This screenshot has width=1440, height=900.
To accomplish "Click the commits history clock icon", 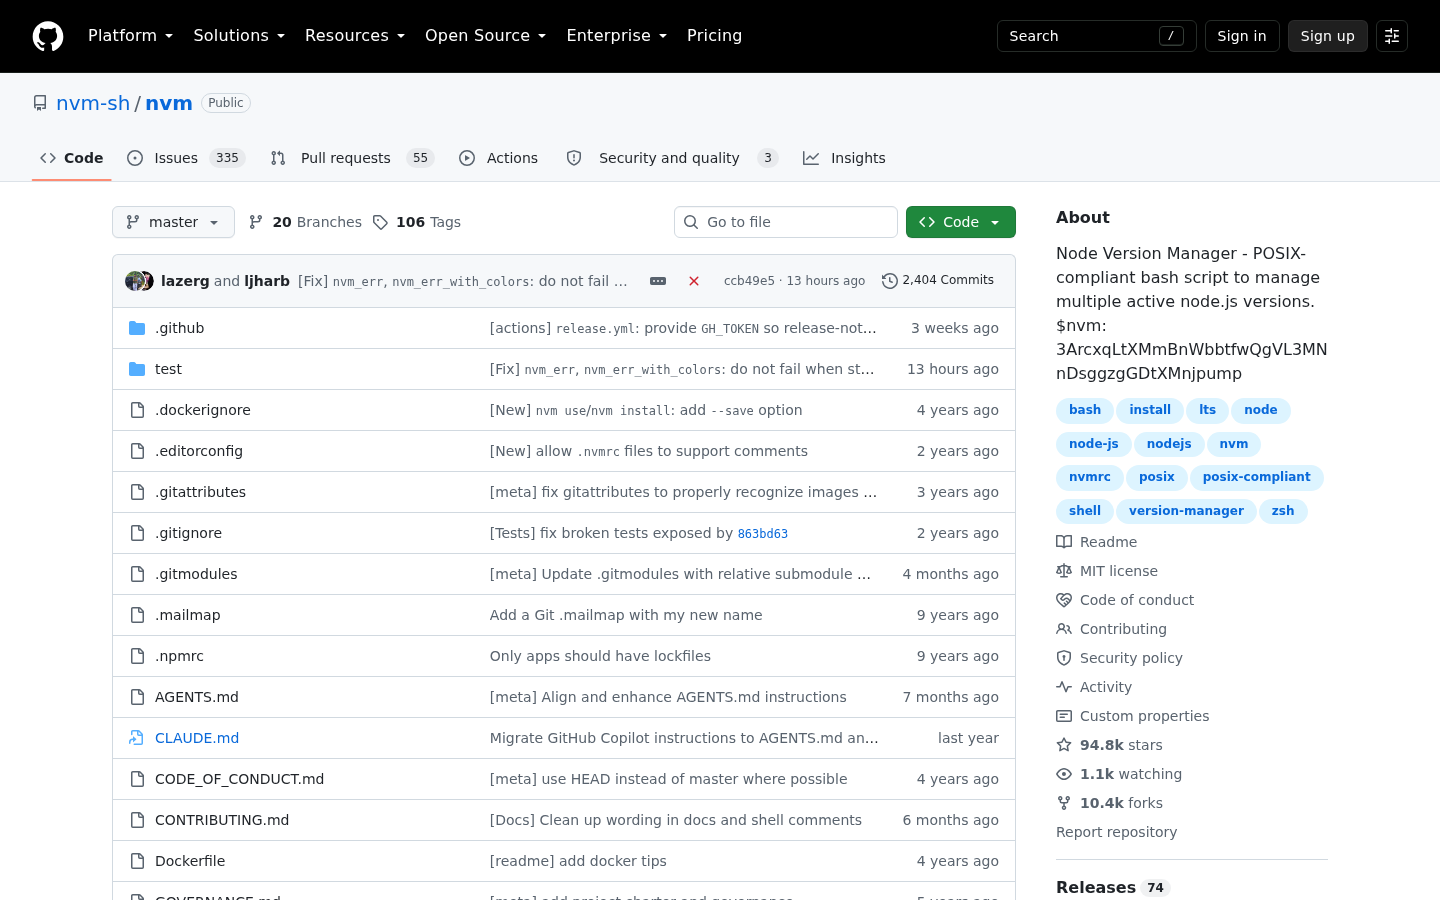I will tap(889, 281).
